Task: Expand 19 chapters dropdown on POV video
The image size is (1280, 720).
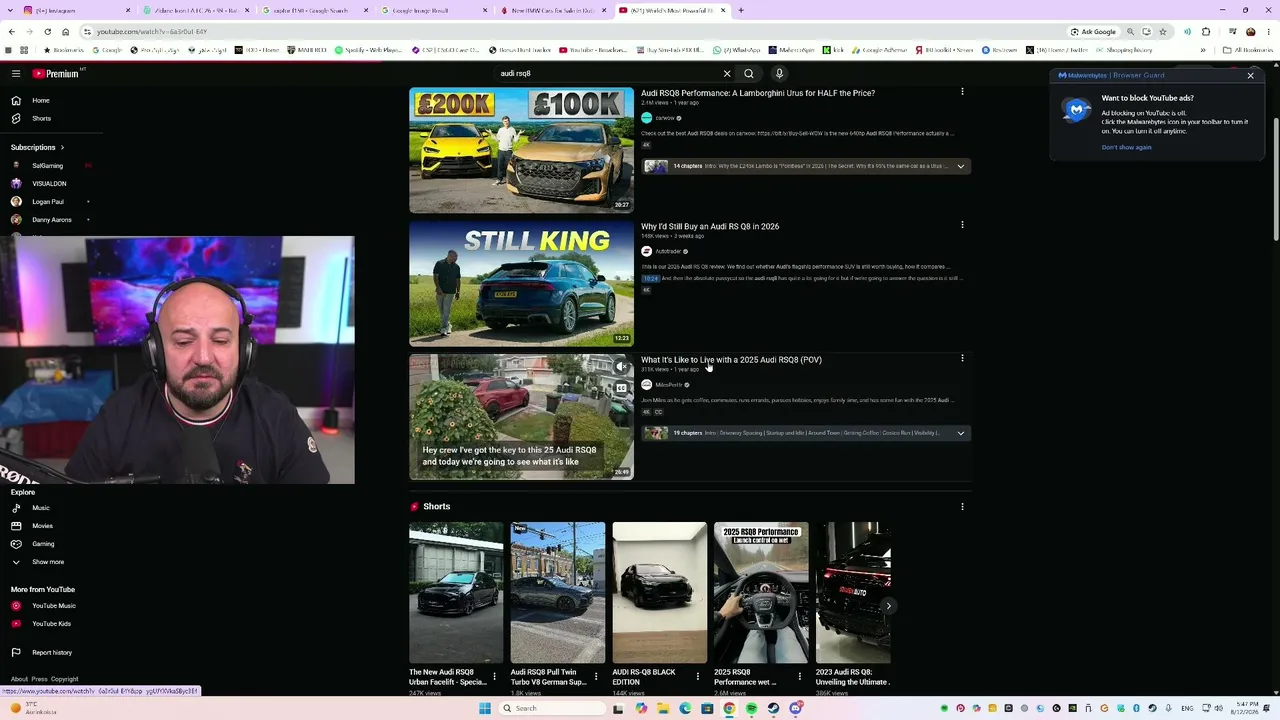Action: coord(960,433)
